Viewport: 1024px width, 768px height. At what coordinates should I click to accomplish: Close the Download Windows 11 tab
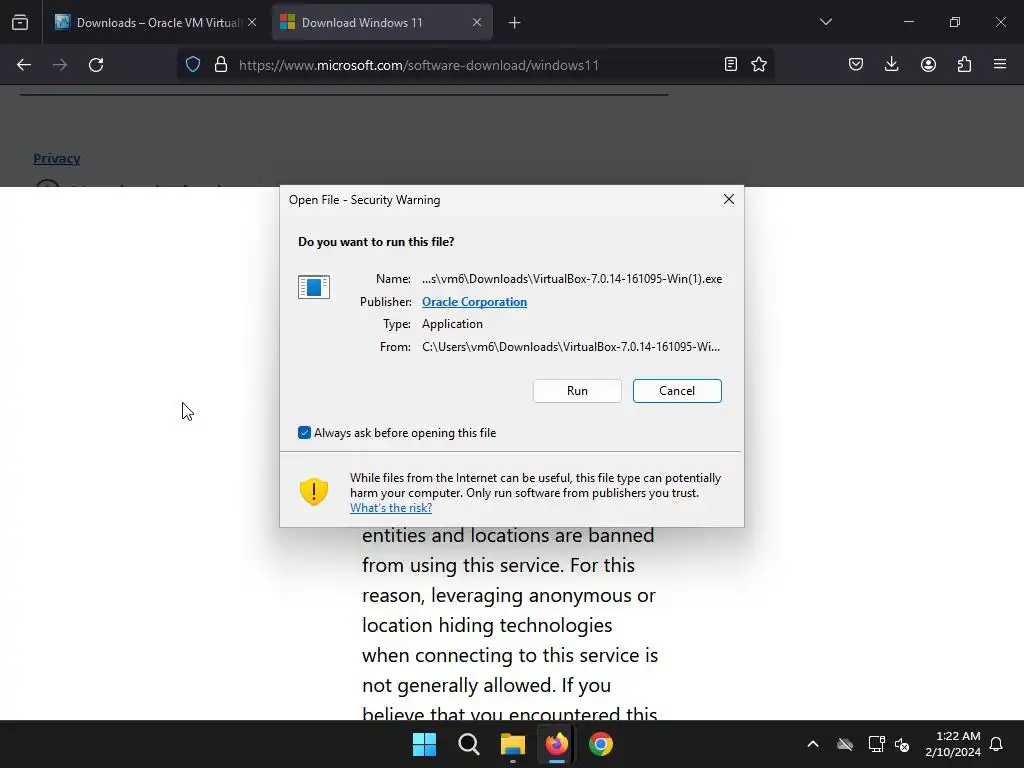[477, 23]
